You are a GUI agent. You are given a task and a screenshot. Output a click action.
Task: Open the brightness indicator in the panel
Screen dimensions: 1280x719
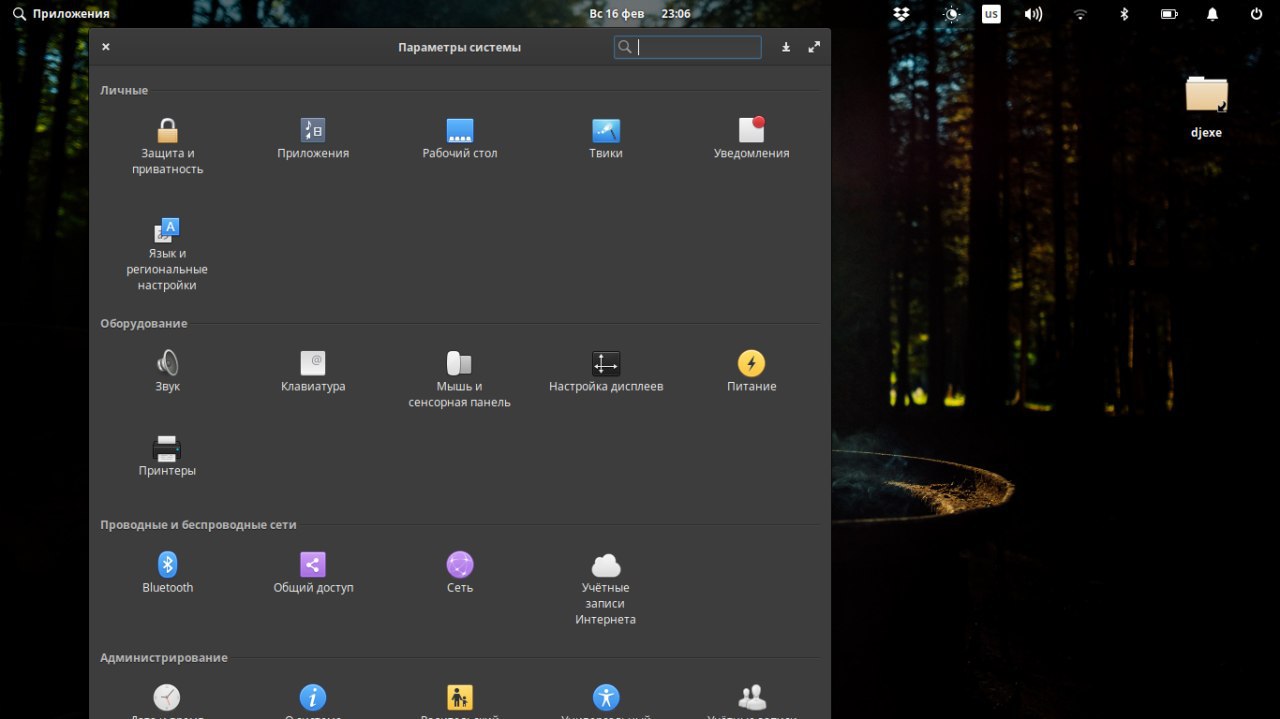(x=951, y=14)
